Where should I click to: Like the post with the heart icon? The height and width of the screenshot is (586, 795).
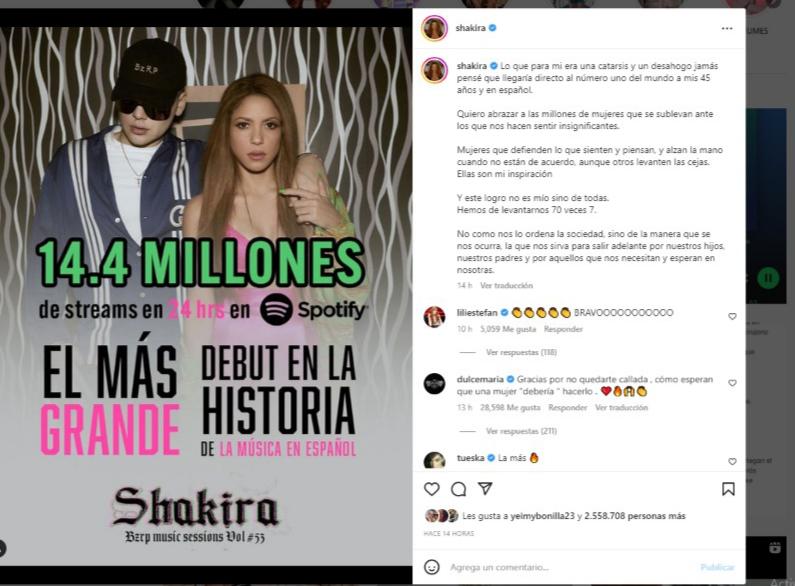[x=431, y=489]
